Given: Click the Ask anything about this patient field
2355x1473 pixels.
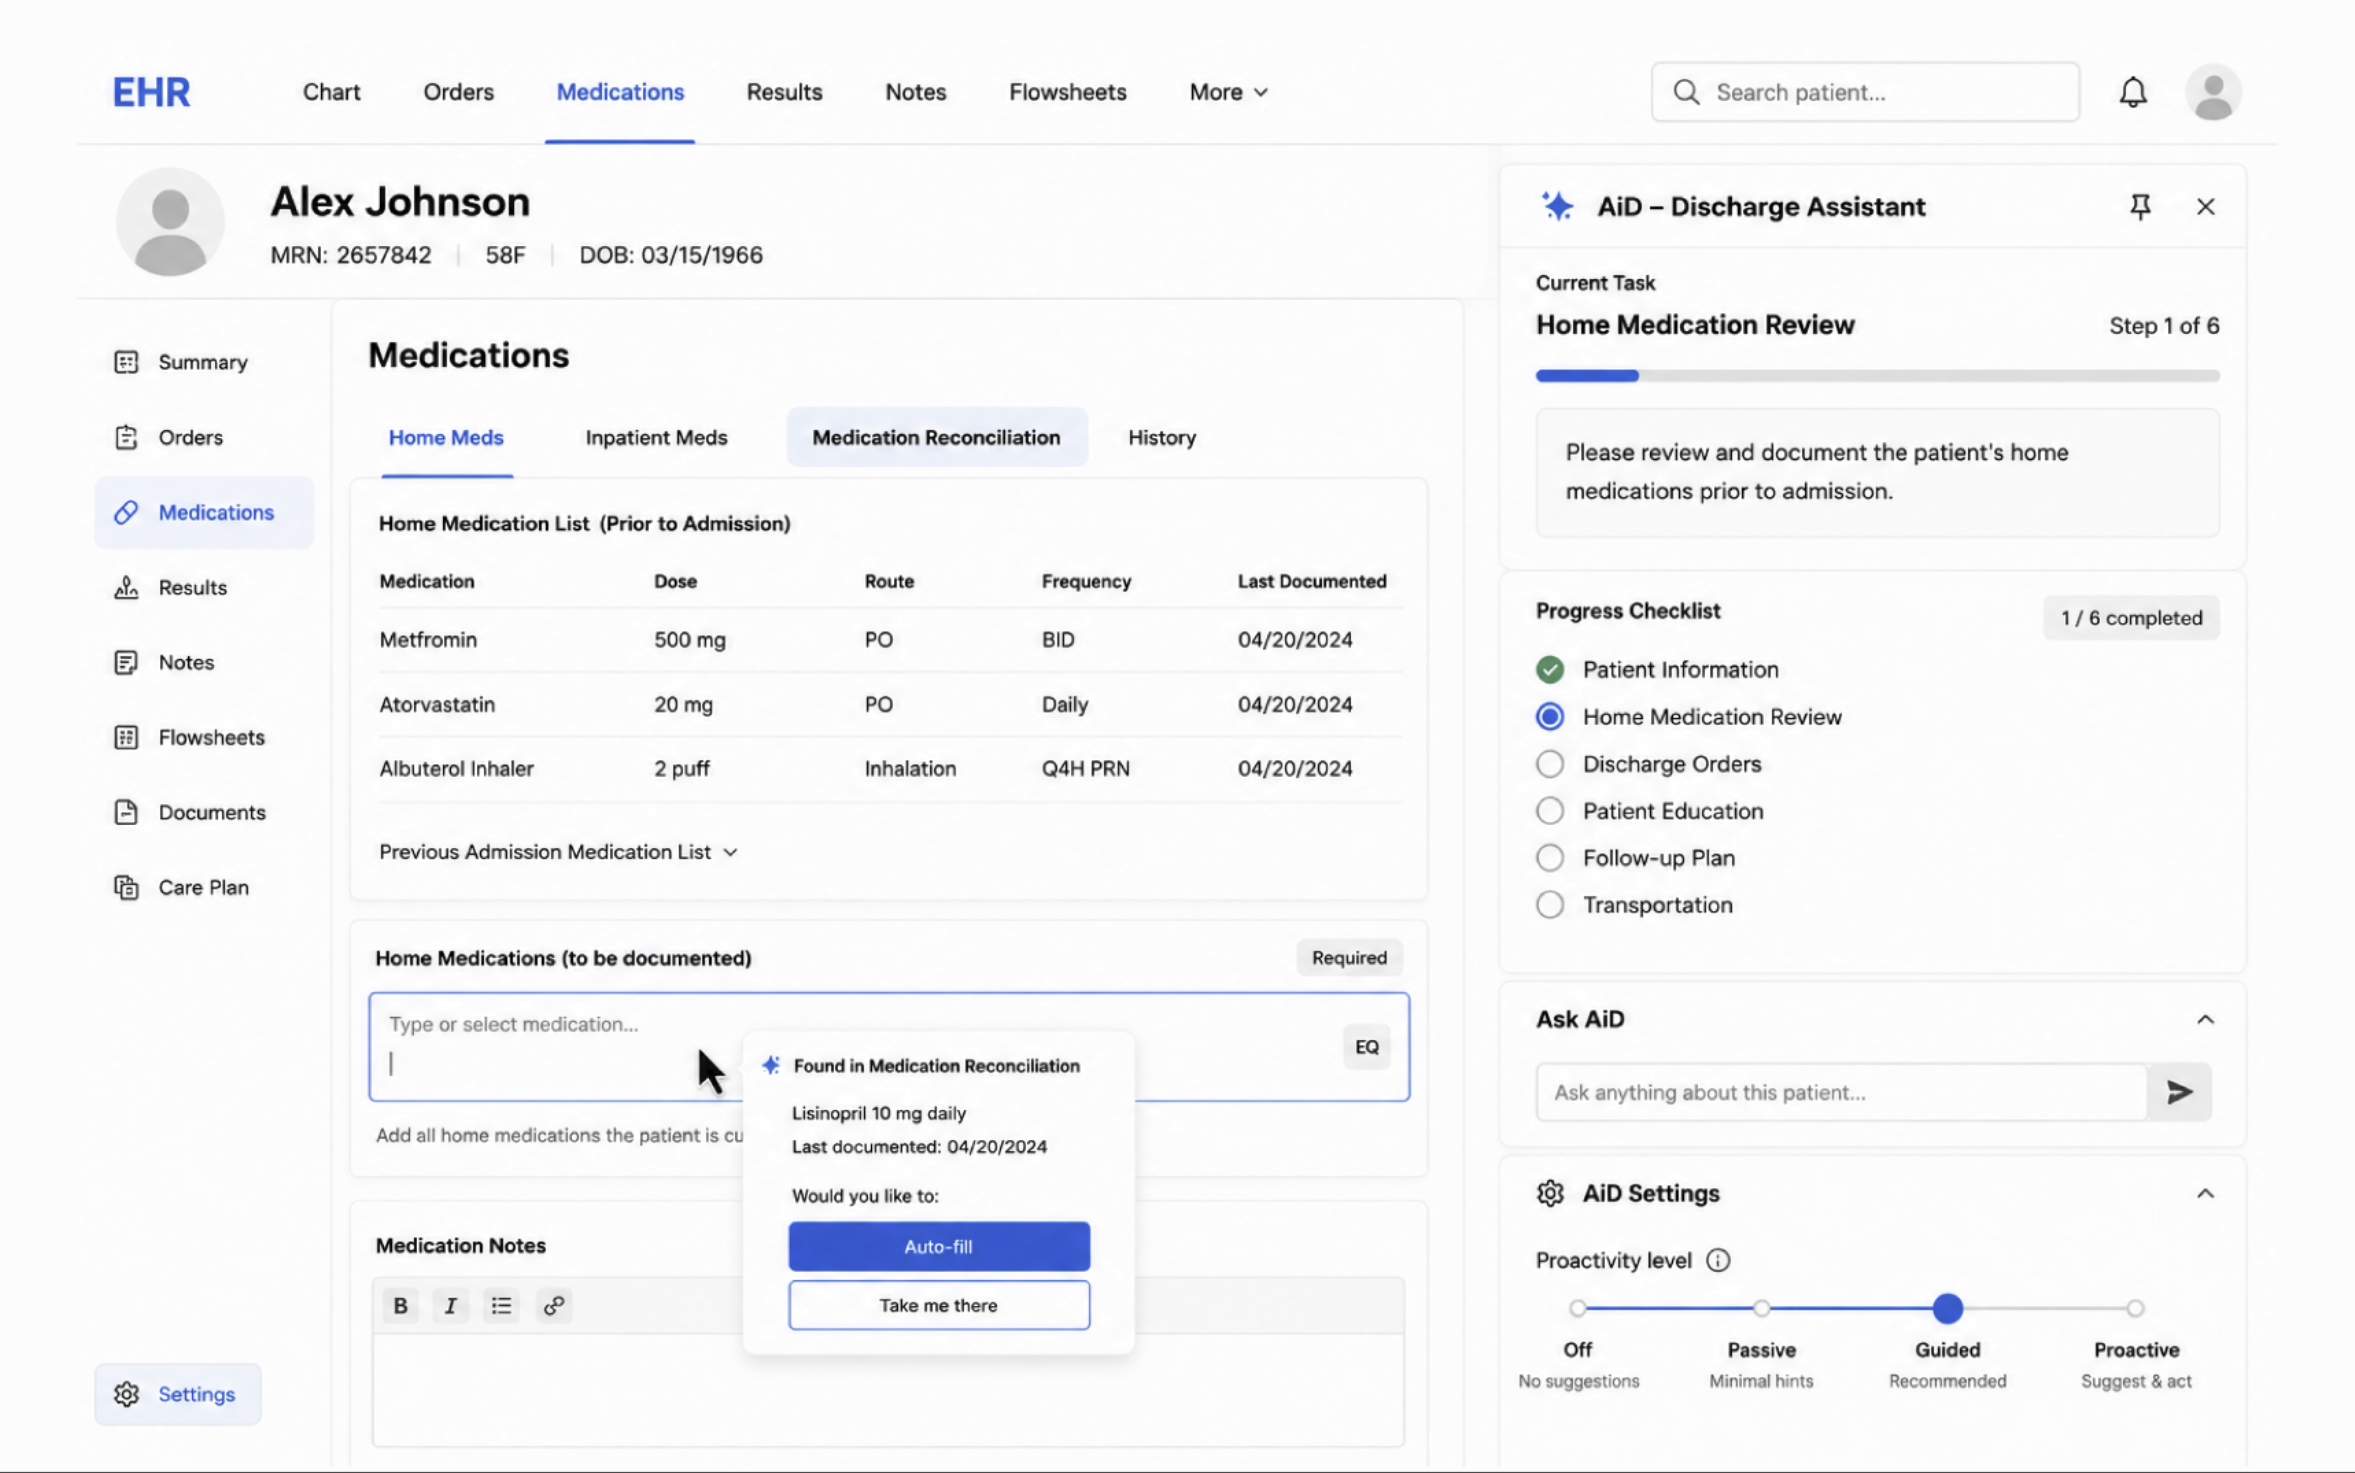Looking at the screenshot, I should 1840,1092.
